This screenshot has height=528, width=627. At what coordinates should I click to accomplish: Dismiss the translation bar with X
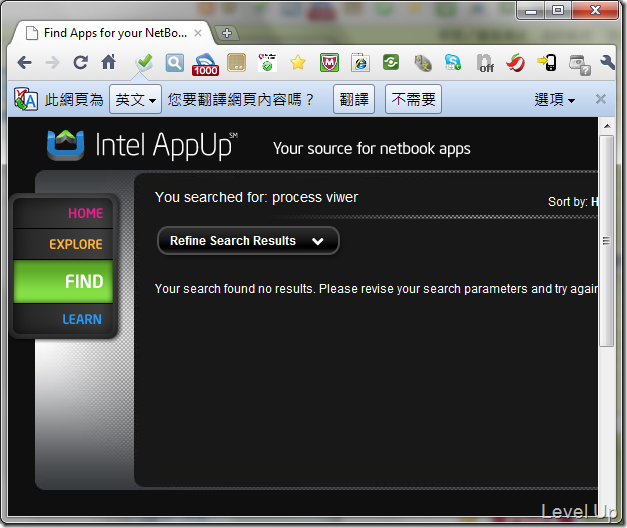pyautogui.click(x=601, y=99)
